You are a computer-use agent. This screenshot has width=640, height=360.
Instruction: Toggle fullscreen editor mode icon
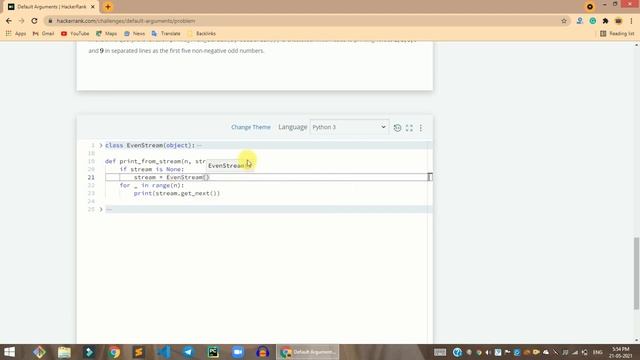tap(409, 128)
